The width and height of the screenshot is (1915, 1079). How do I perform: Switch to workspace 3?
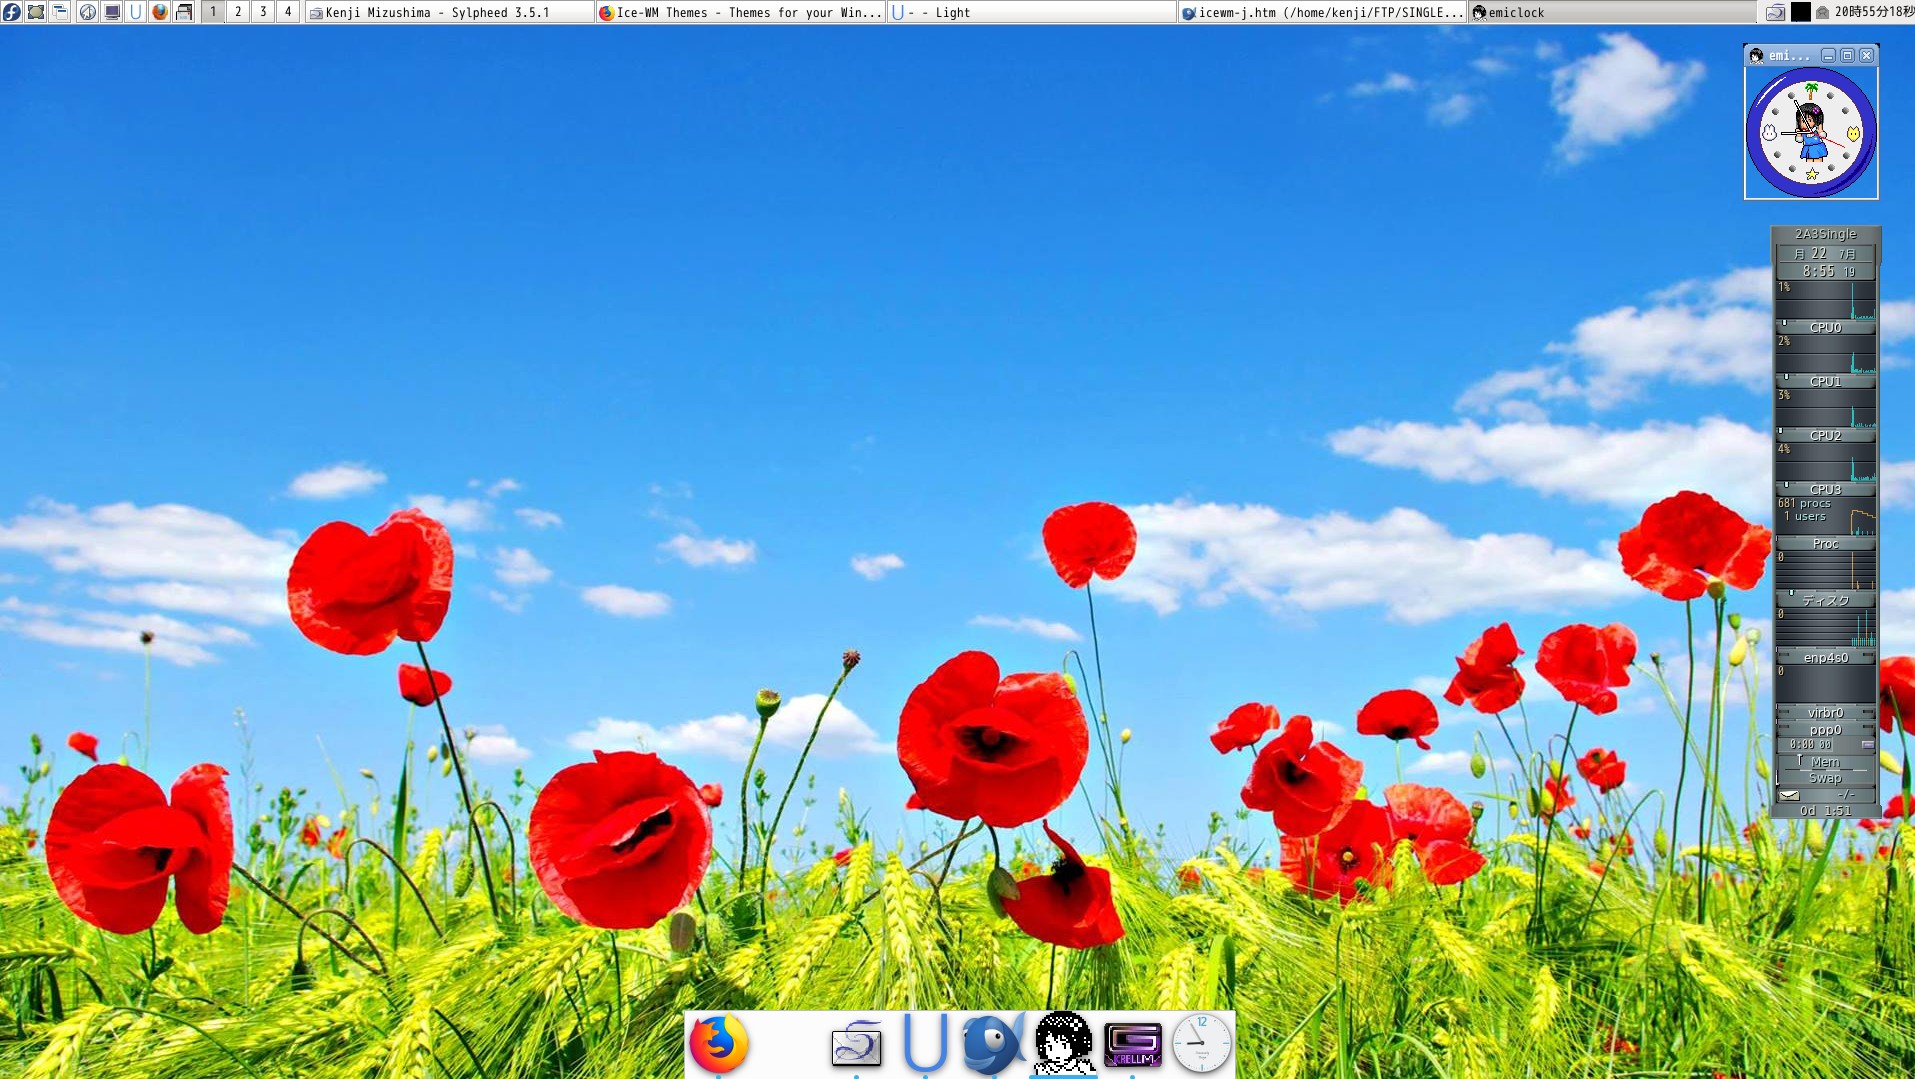(x=263, y=12)
